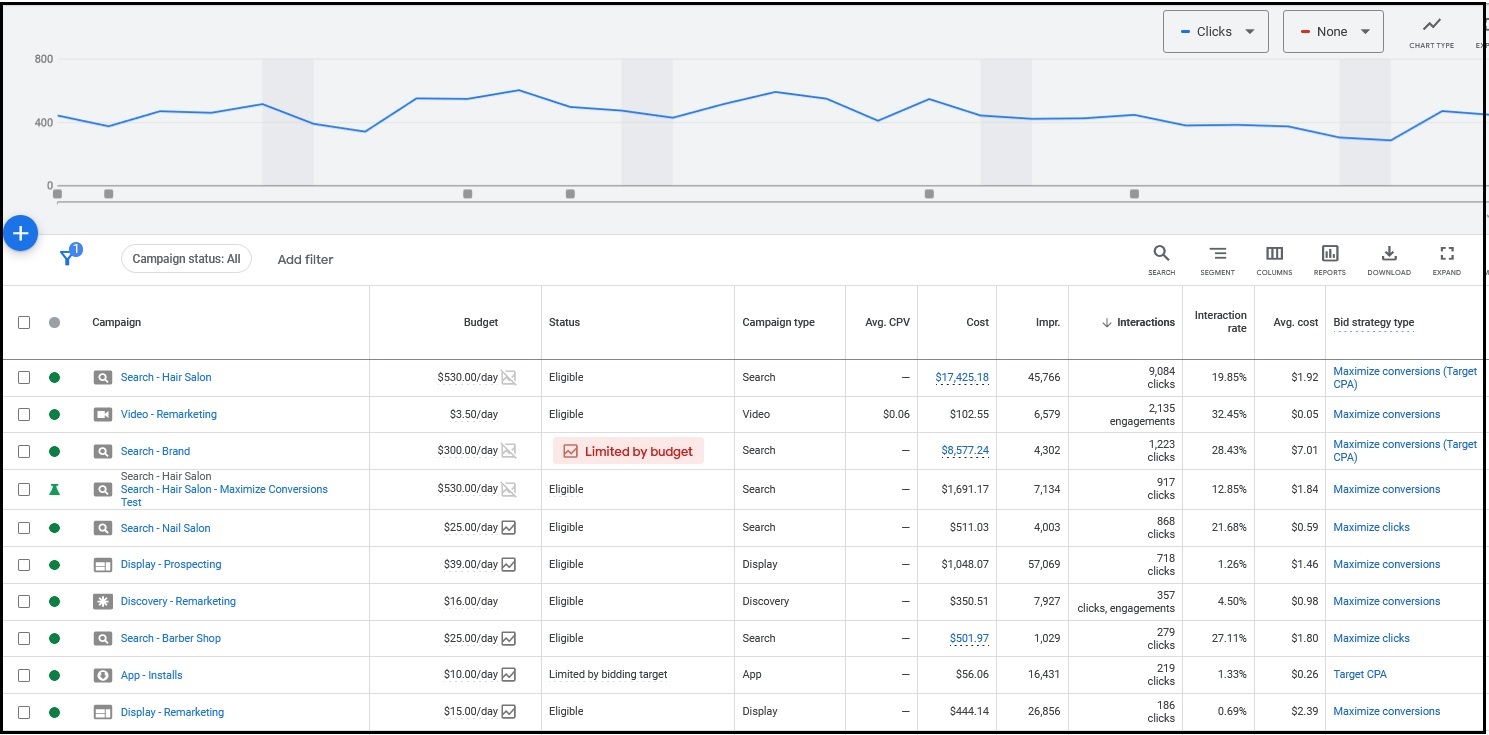Click the blue plus new campaign button

pos(21,233)
